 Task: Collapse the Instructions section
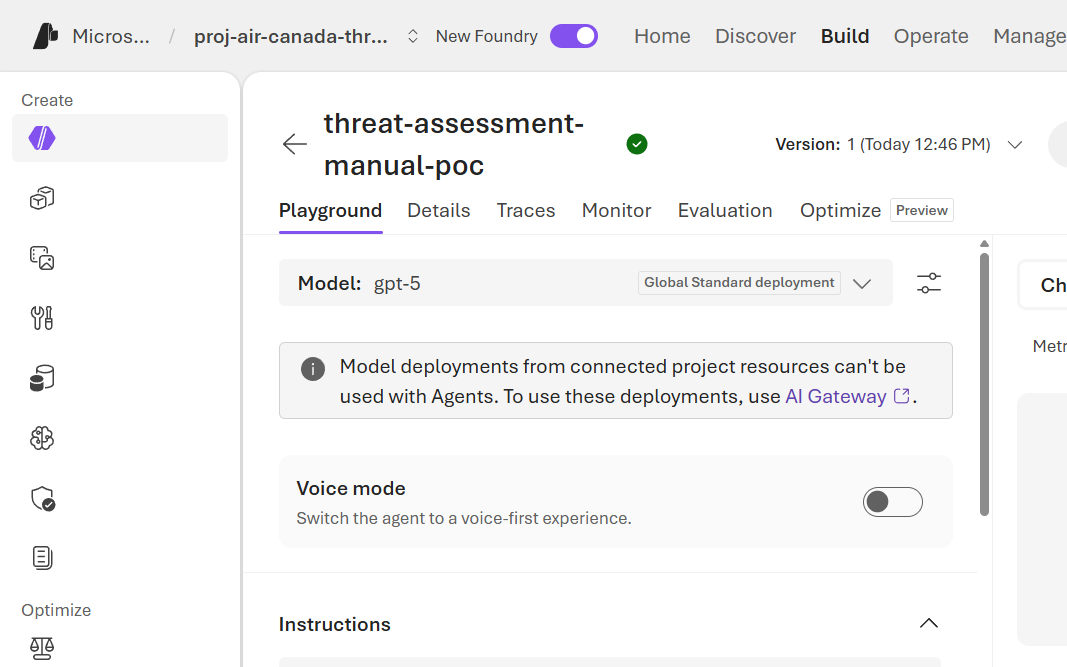click(x=929, y=623)
